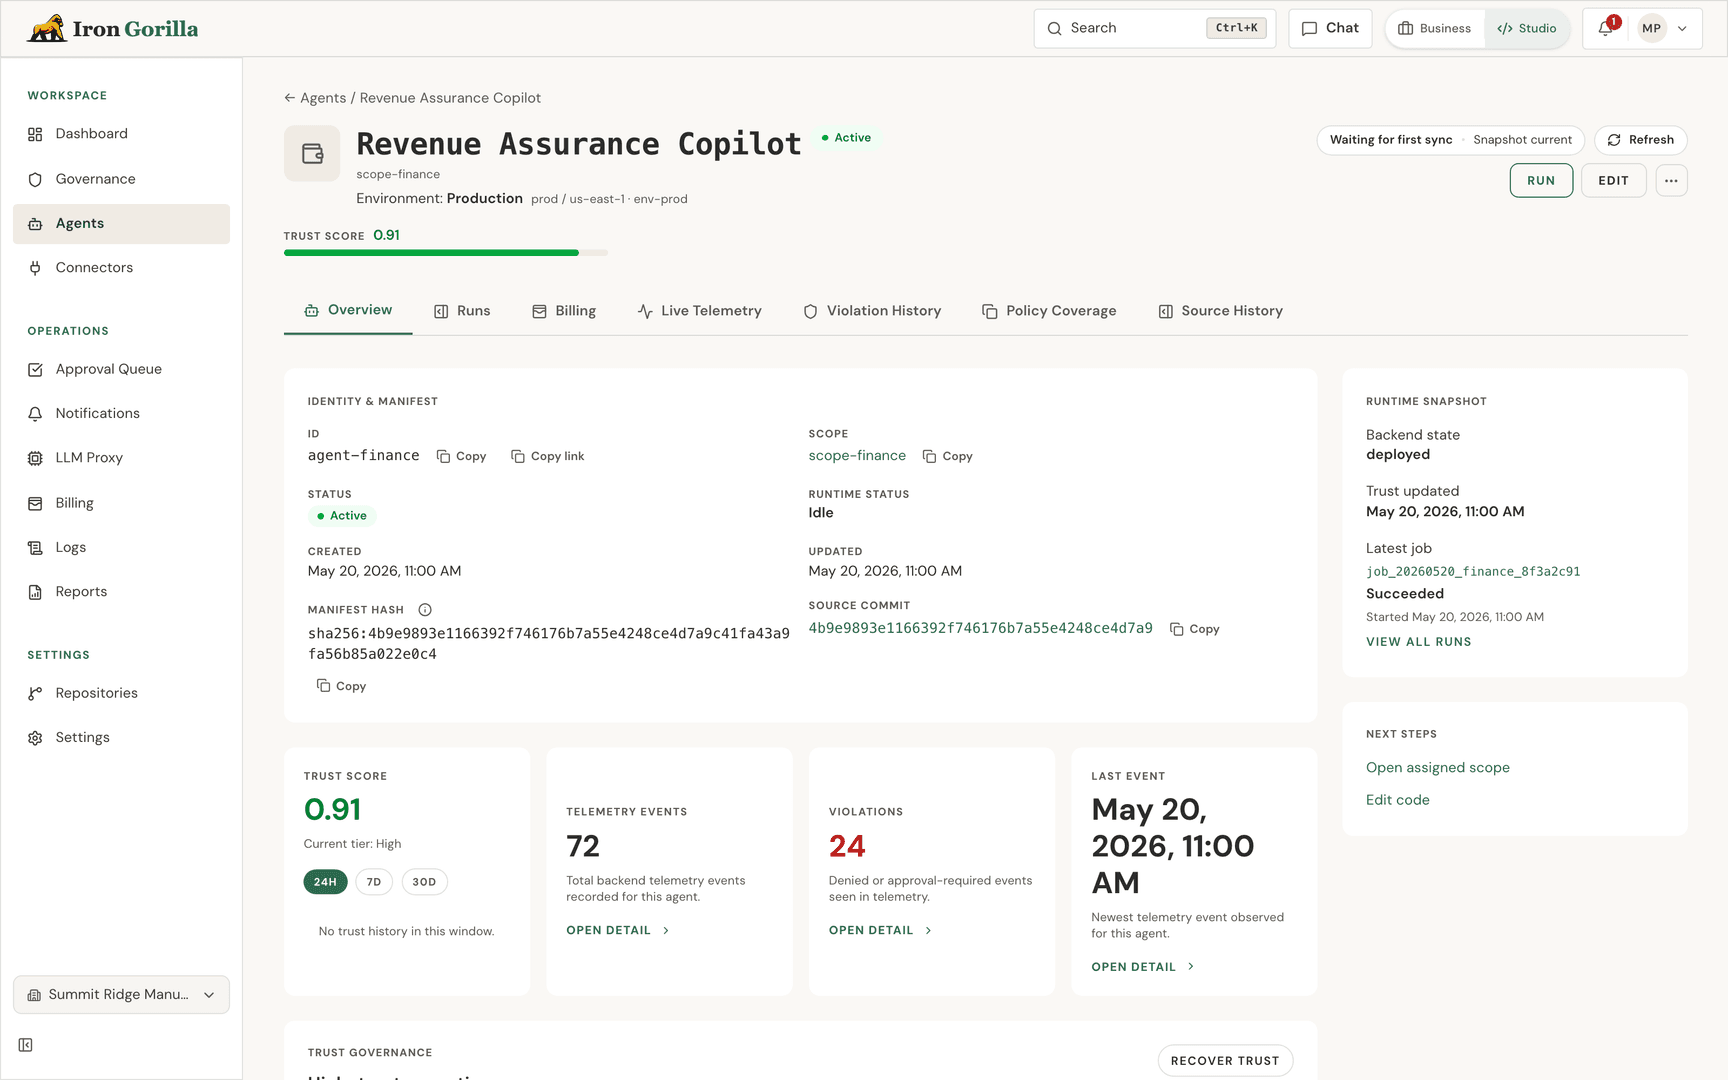
Task: Click the trust score progress bar
Action: pos(446,253)
